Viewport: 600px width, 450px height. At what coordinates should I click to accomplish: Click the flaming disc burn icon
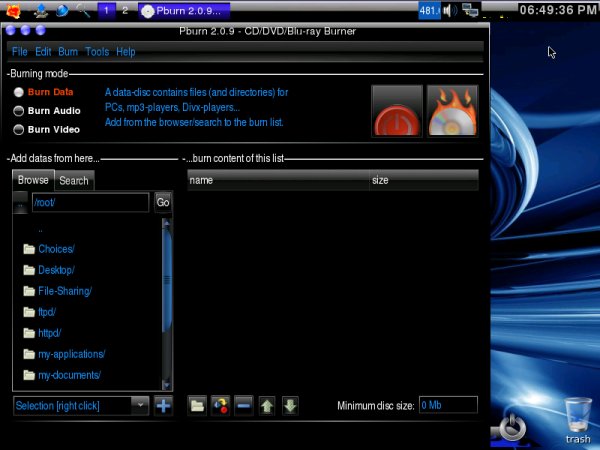pos(452,110)
